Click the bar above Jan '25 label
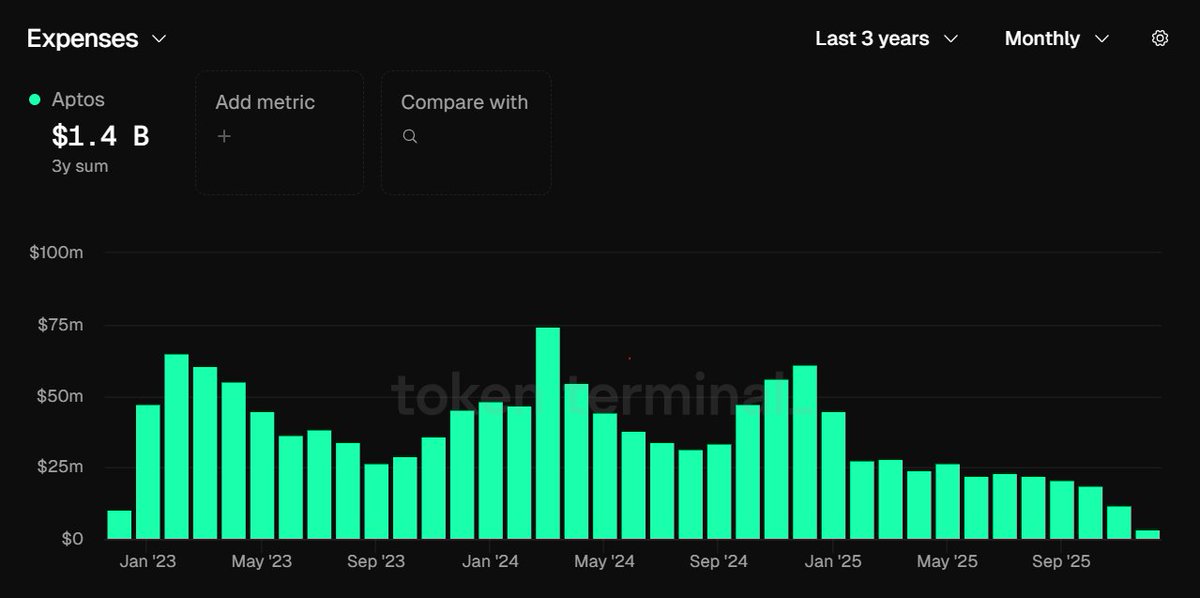 (833, 475)
